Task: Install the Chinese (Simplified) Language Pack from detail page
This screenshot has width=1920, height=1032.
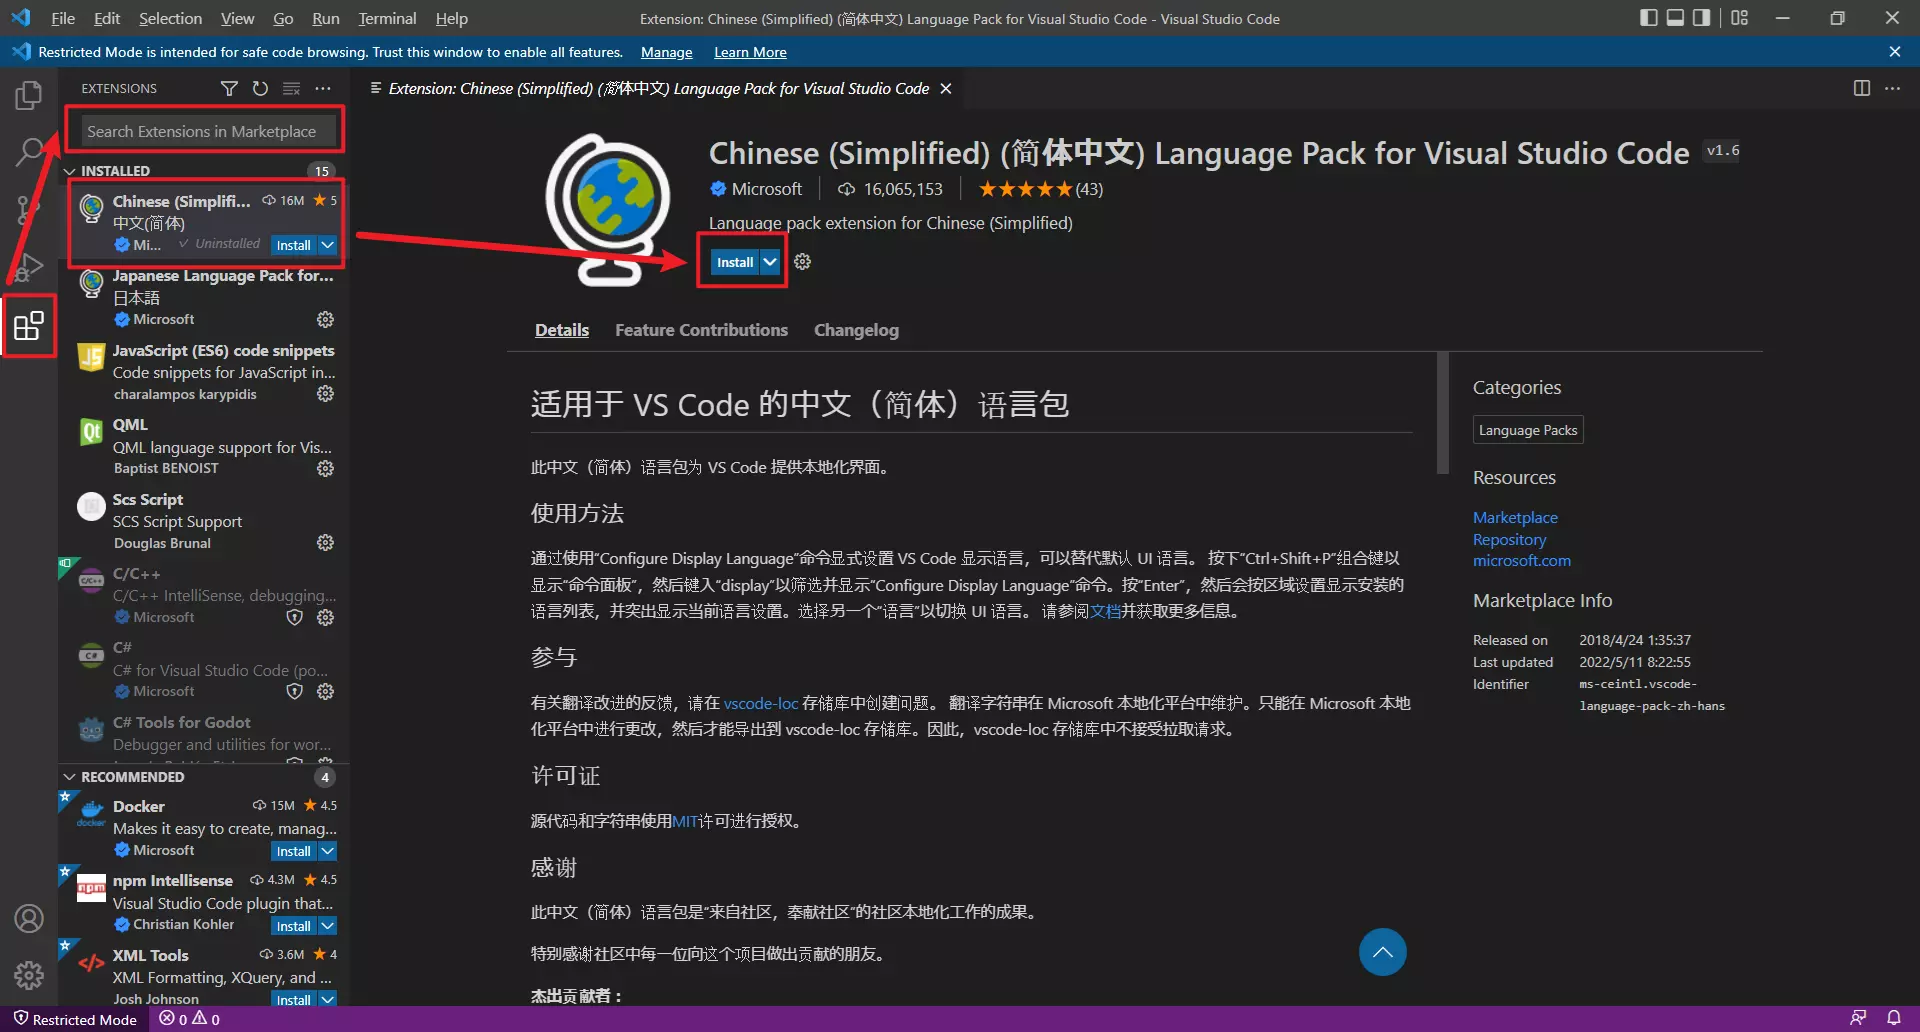Action: click(x=735, y=262)
